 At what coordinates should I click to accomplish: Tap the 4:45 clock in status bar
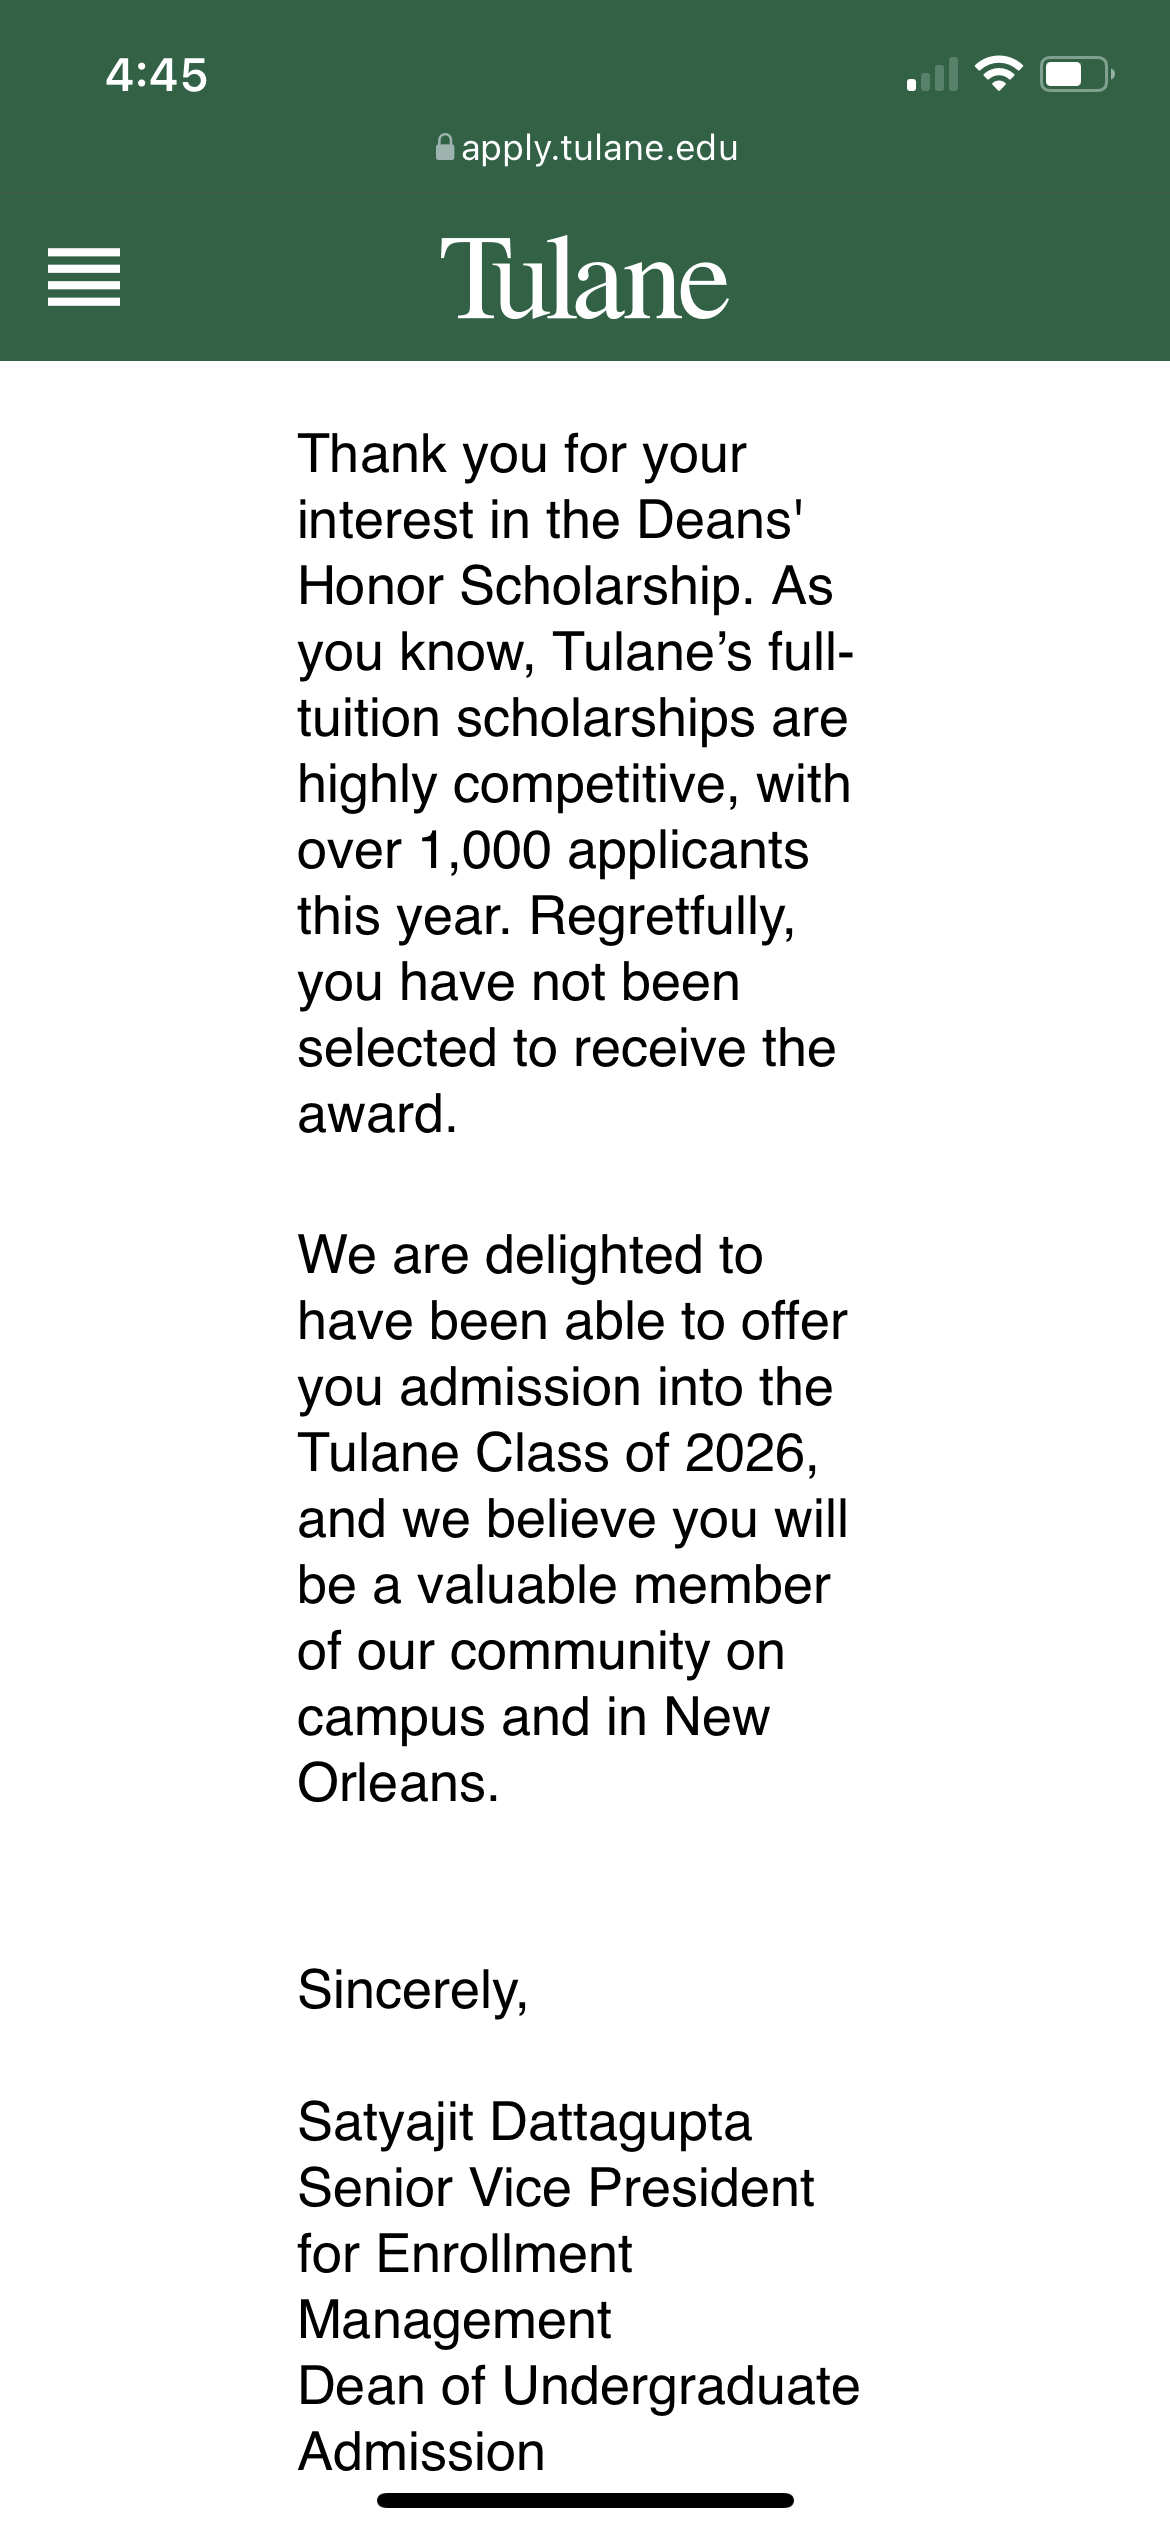pos(156,76)
